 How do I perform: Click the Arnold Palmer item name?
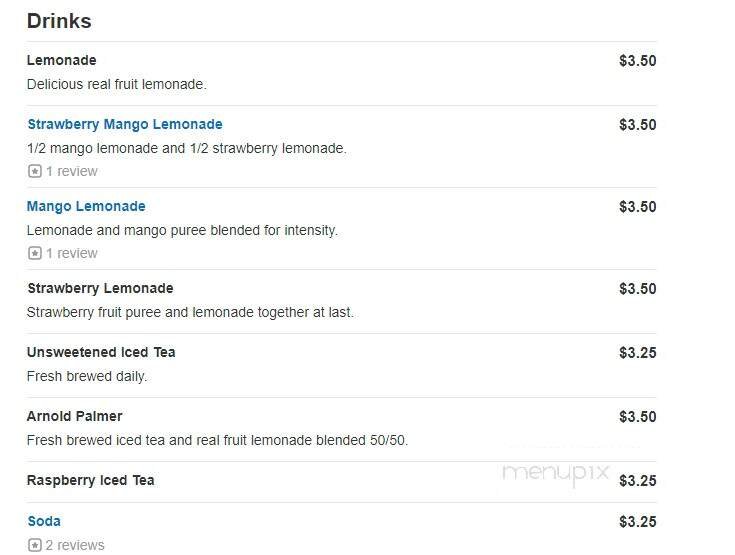(x=74, y=417)
